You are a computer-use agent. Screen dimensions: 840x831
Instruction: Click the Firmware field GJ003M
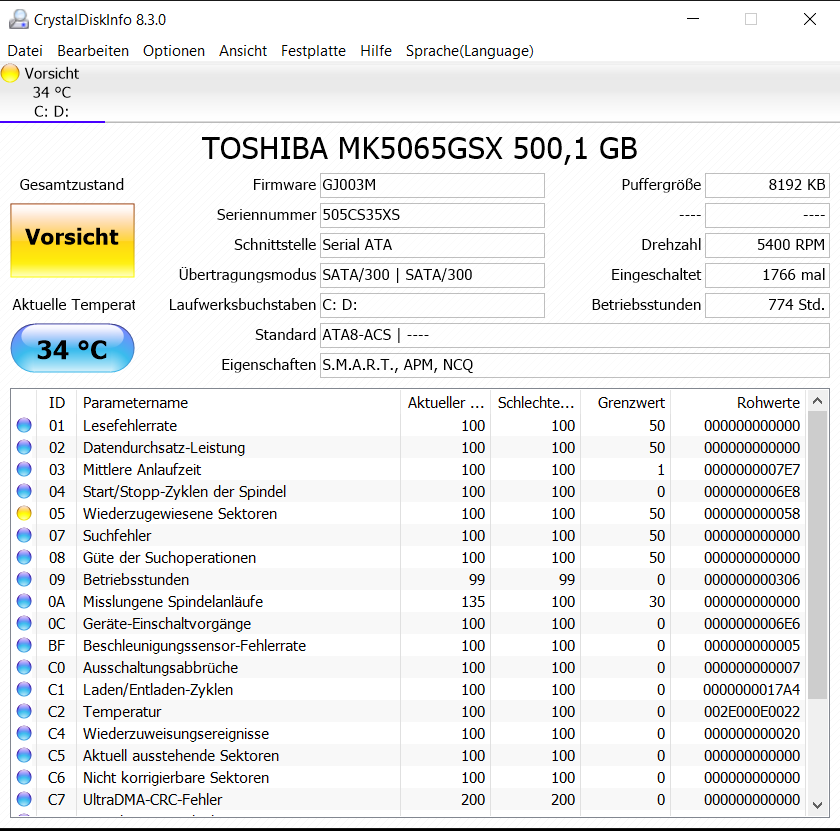coord(432,185)
